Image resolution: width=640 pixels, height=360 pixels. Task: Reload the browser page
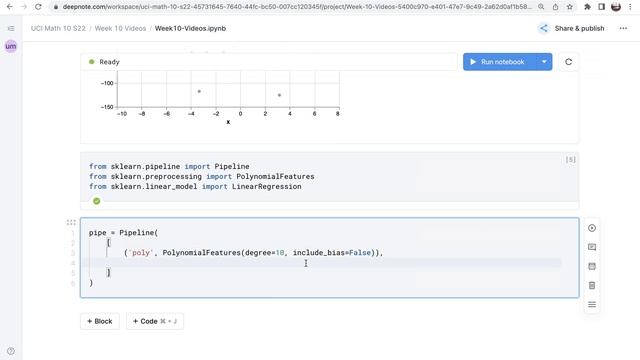tap(38, 7)
